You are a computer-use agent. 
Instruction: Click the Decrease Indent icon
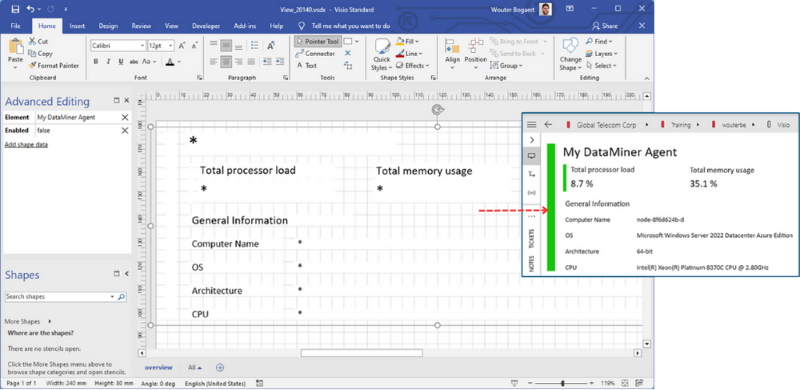click(x=267, y=62)
